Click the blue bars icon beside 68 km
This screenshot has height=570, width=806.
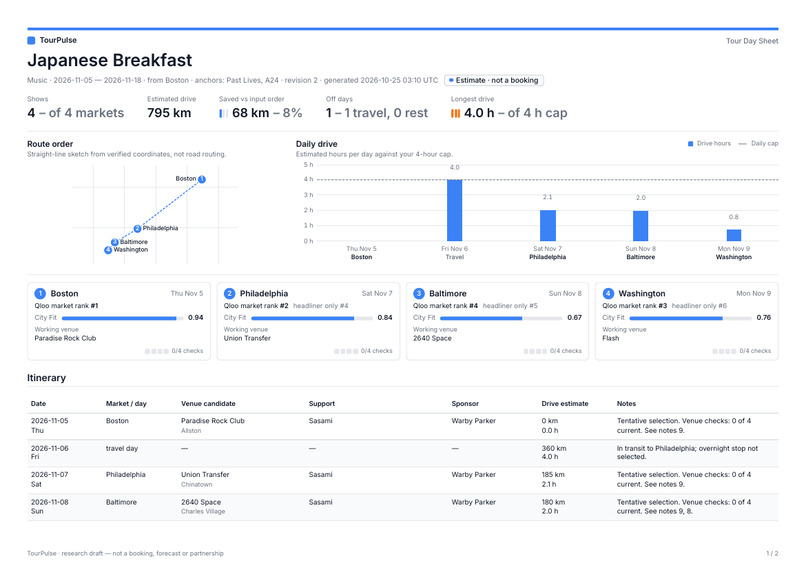pos(223,113)
